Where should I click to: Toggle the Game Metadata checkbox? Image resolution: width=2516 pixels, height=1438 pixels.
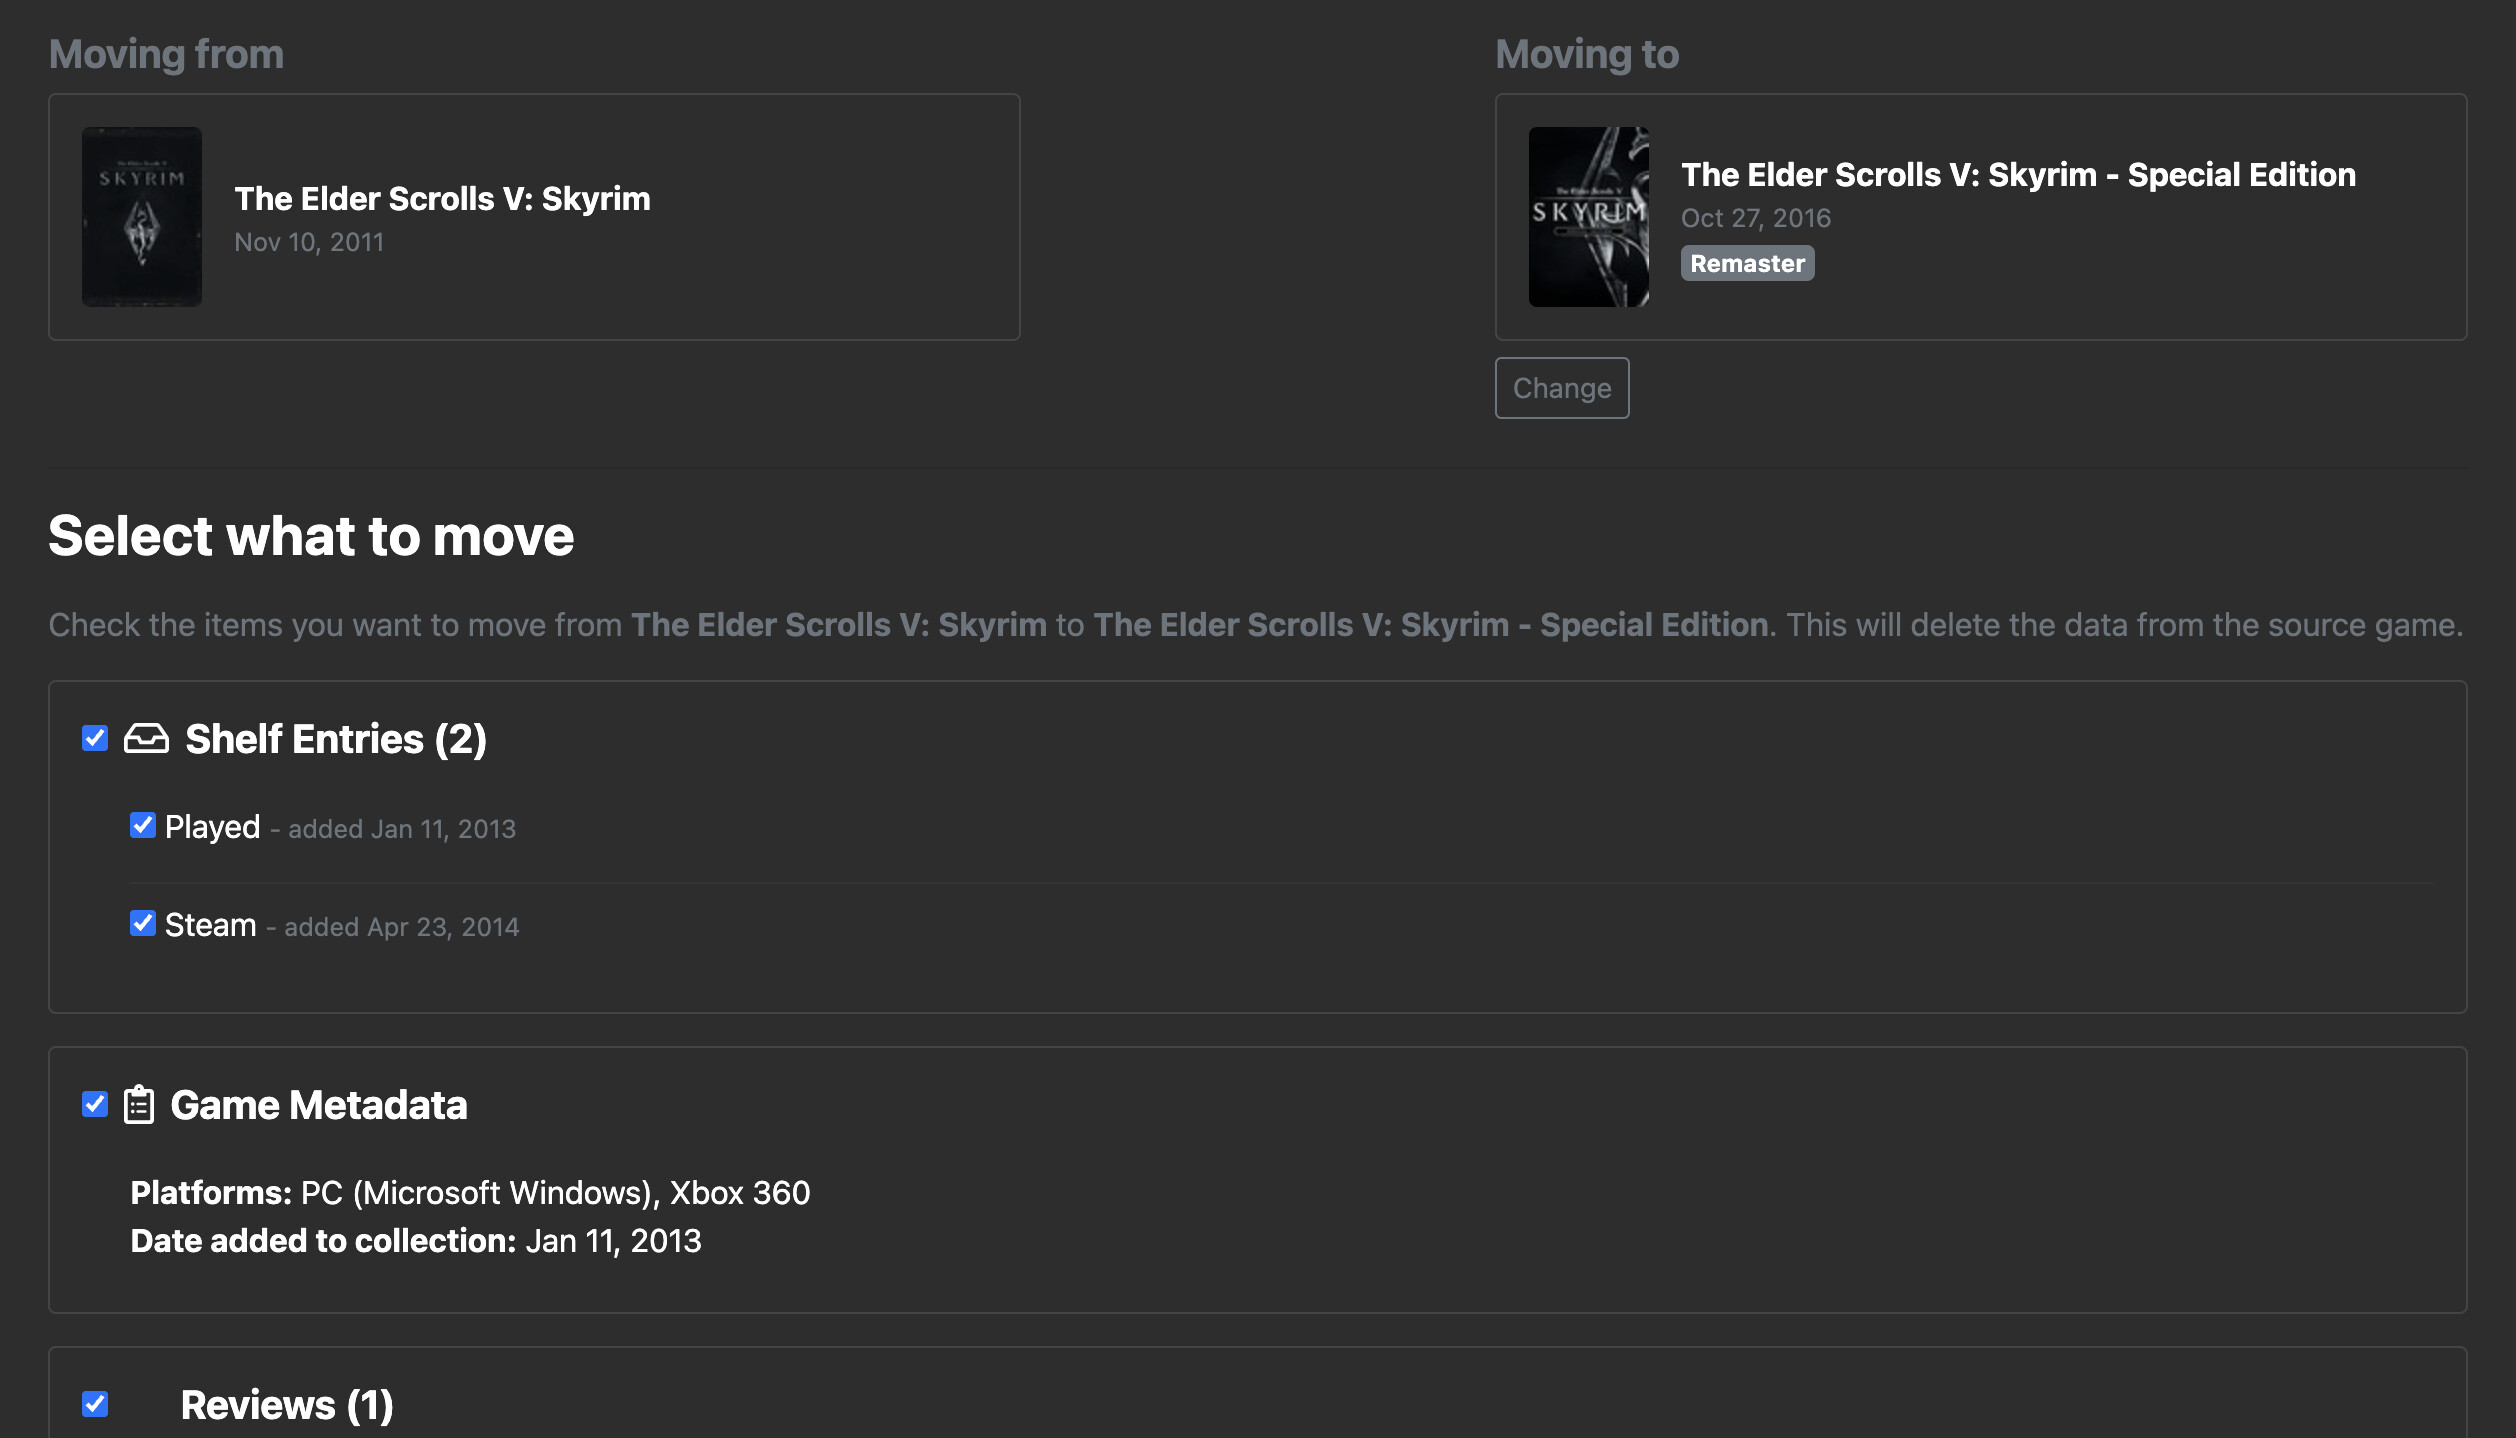[x=95, y=1105]
